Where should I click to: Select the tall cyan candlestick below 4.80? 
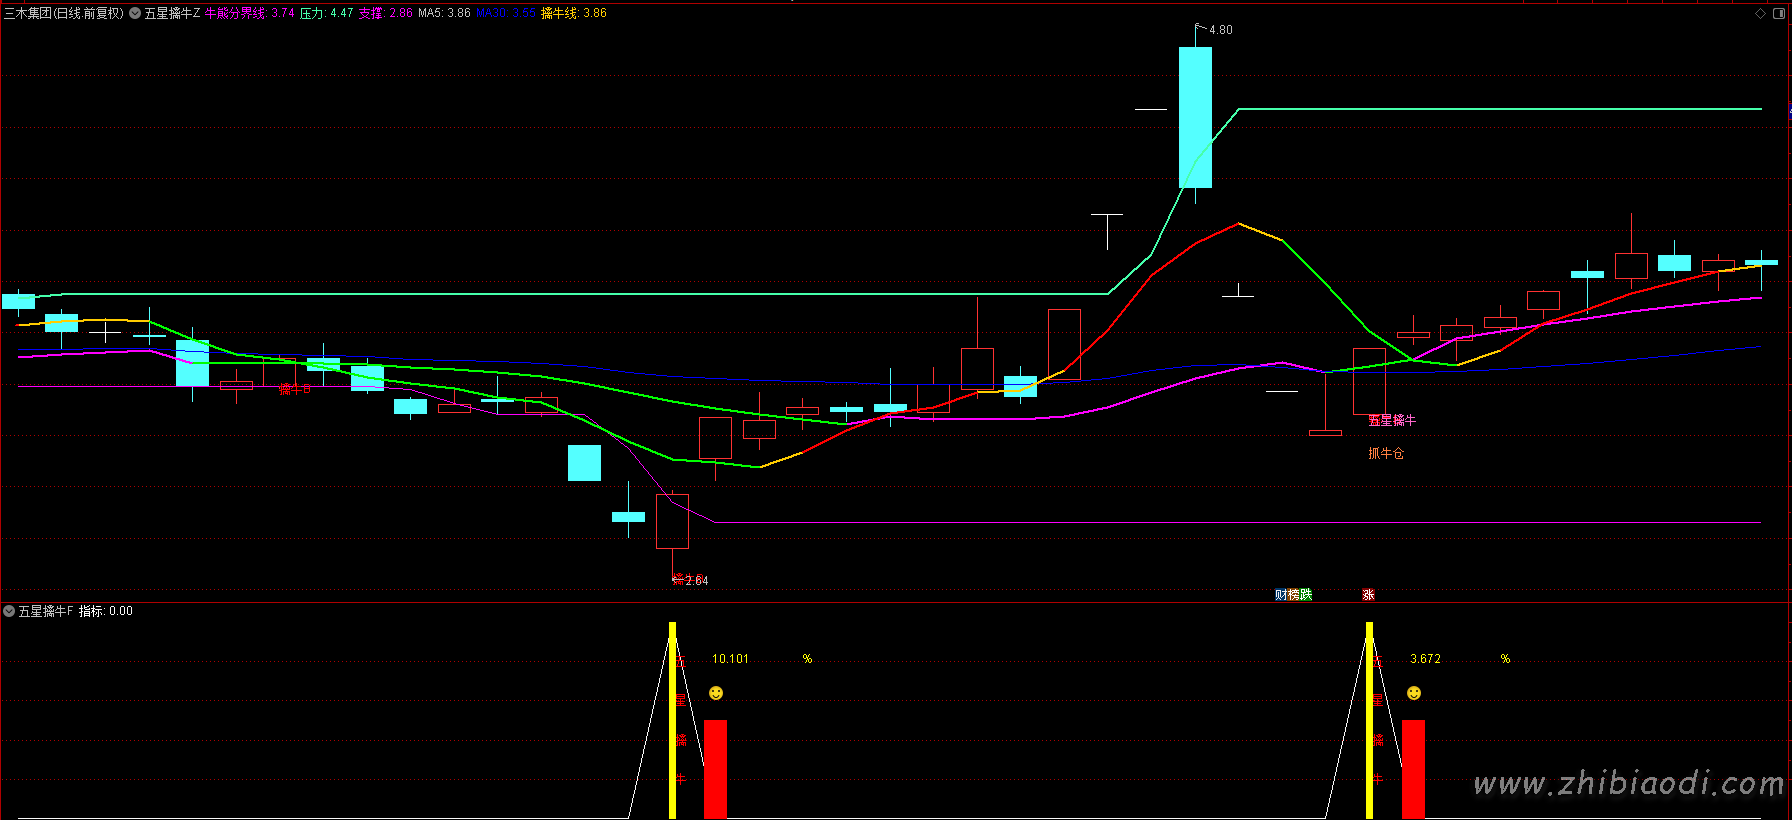tap(1195, 117)
